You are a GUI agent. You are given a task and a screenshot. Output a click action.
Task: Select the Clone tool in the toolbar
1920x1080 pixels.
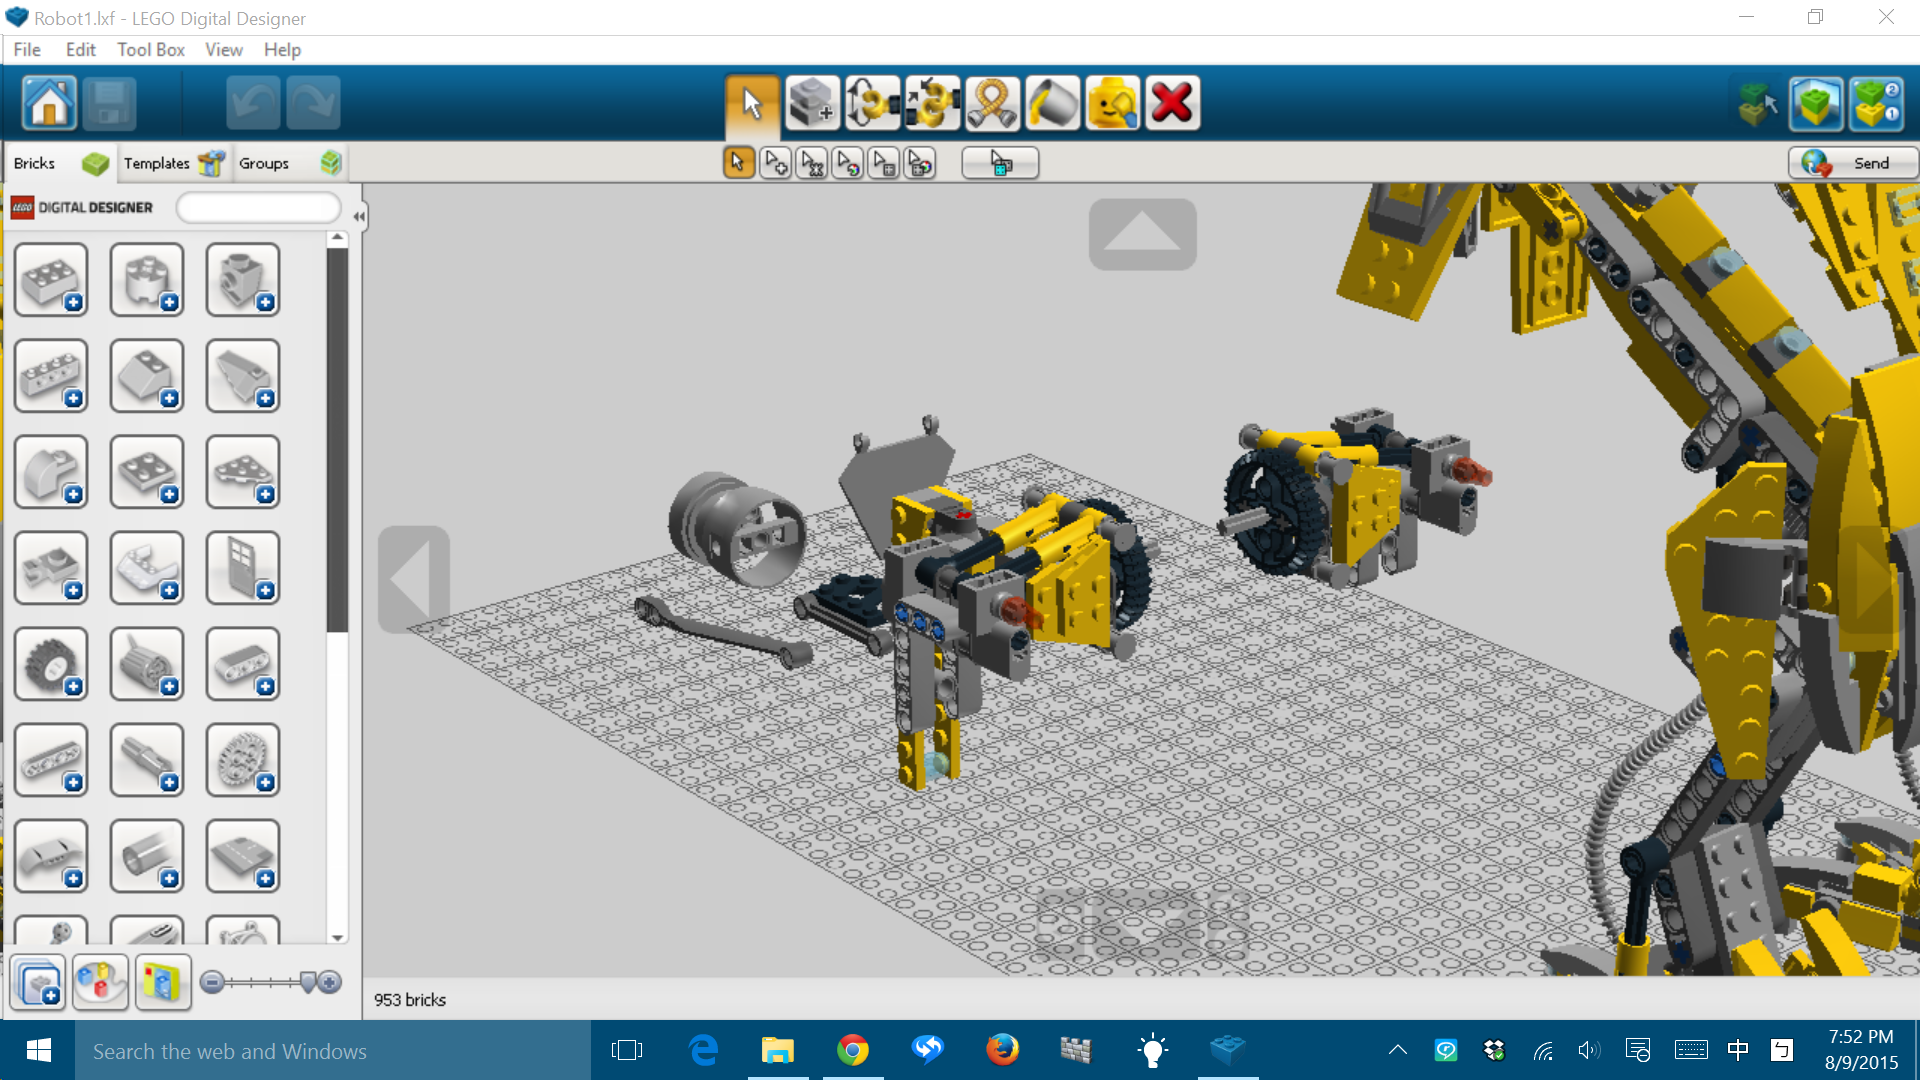point(813,103)
